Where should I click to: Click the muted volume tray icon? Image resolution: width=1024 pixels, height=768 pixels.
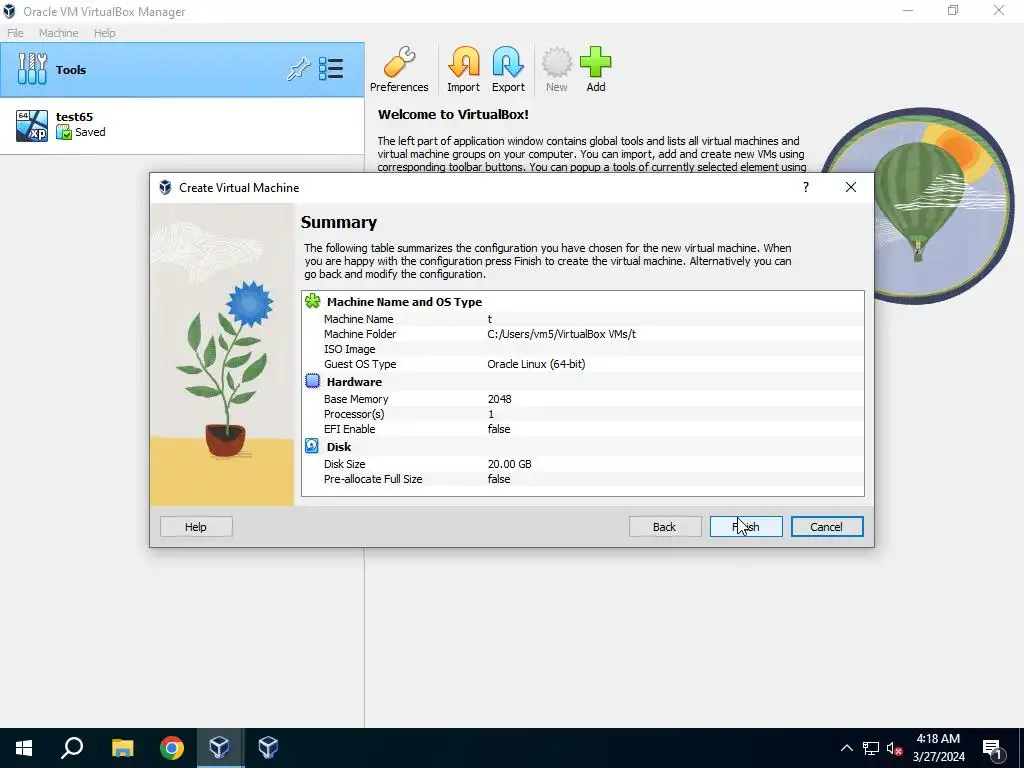(895, 748)
